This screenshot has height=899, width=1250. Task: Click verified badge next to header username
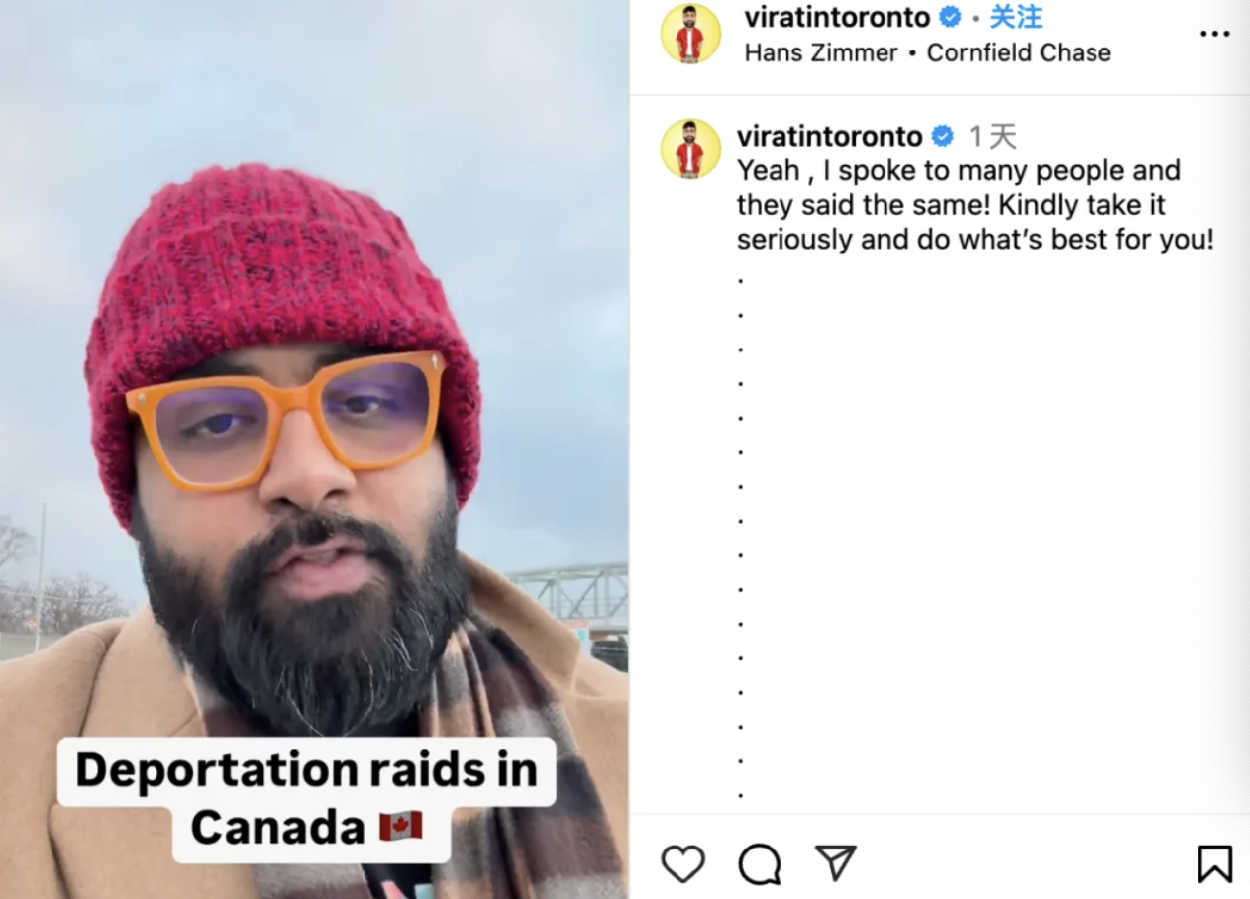coord(950,17)
